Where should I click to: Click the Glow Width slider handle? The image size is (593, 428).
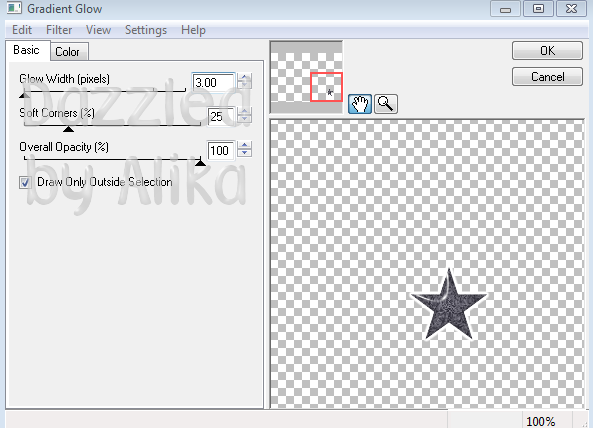[x=25, y=95]
